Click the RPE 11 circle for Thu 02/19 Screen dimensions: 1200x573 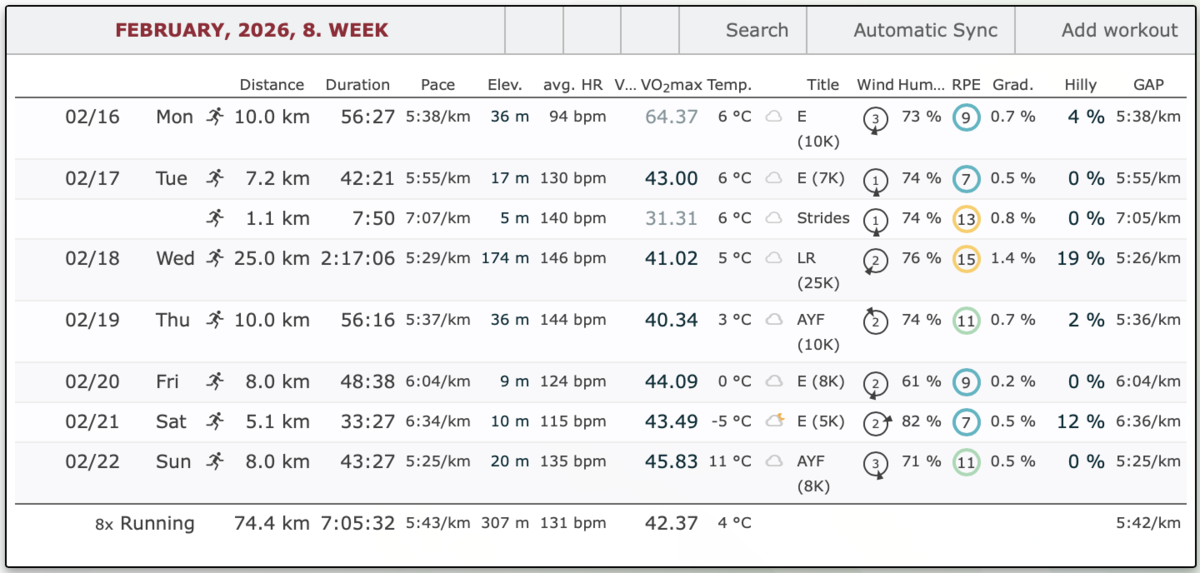point(967,321)
